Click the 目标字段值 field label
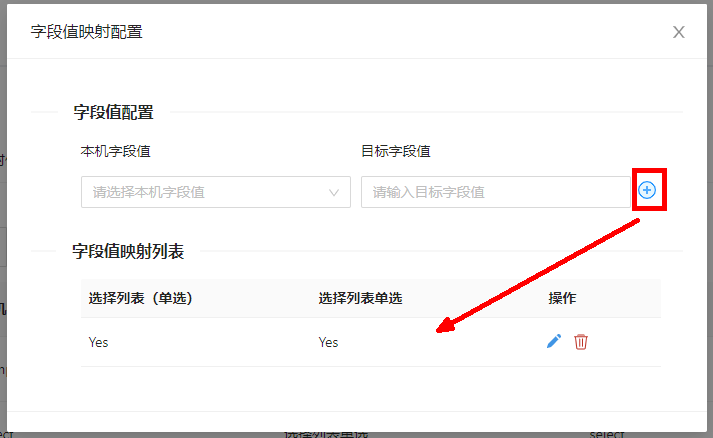 click(x=396, y=151)
